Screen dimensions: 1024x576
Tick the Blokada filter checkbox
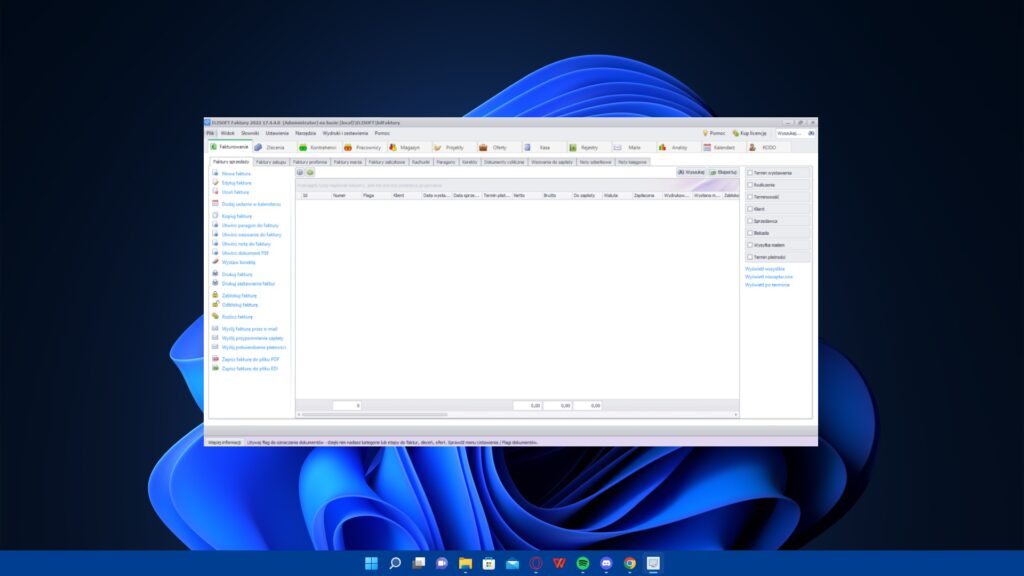tap(750, 232)
